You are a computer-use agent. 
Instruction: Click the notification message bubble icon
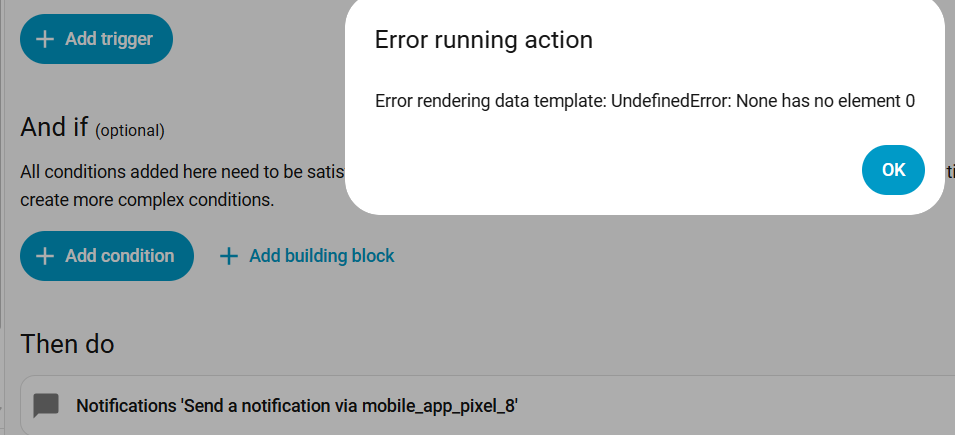pos(46,406)
